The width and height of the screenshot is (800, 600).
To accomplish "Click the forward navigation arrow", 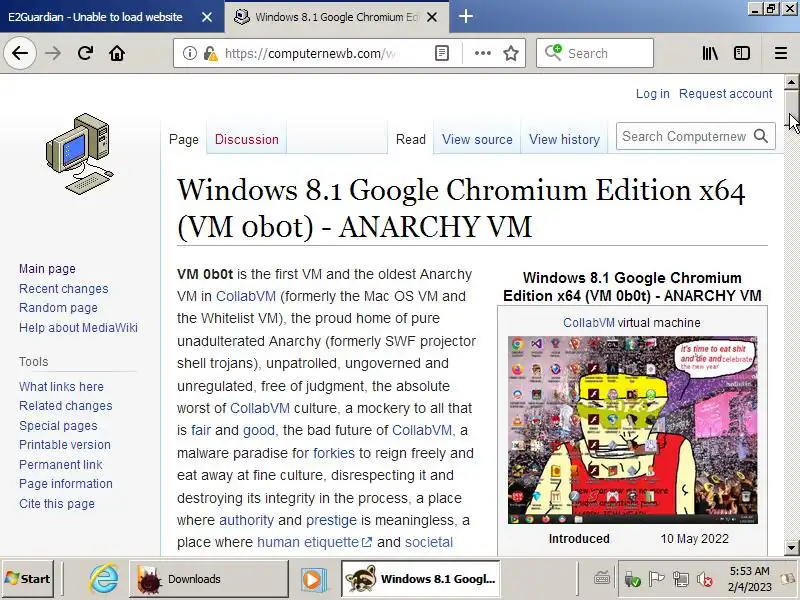I will tap(53, 53).
